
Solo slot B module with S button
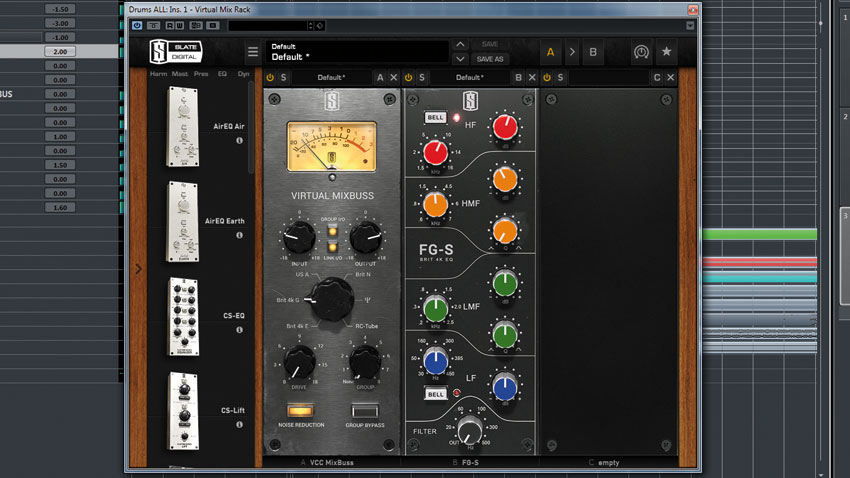[422, 77]
